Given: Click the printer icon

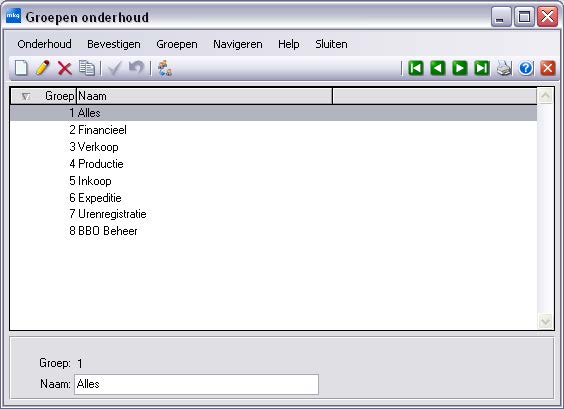Looking at the screenshot, I should point(504,68).
